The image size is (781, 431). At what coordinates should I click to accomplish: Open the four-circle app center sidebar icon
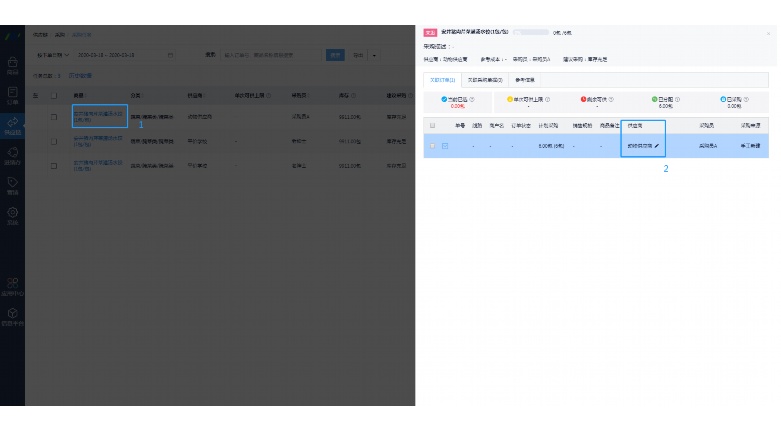pos(12,284)
